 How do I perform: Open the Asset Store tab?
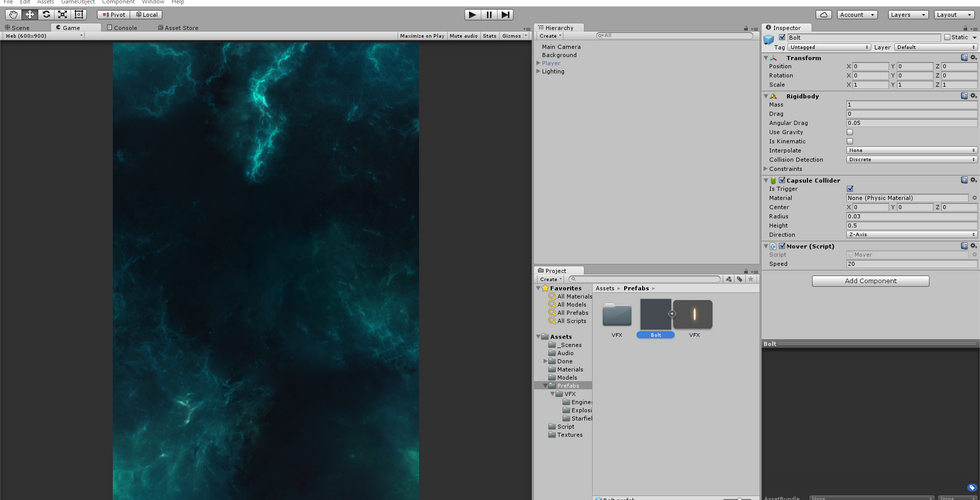[x=178, y=28]
